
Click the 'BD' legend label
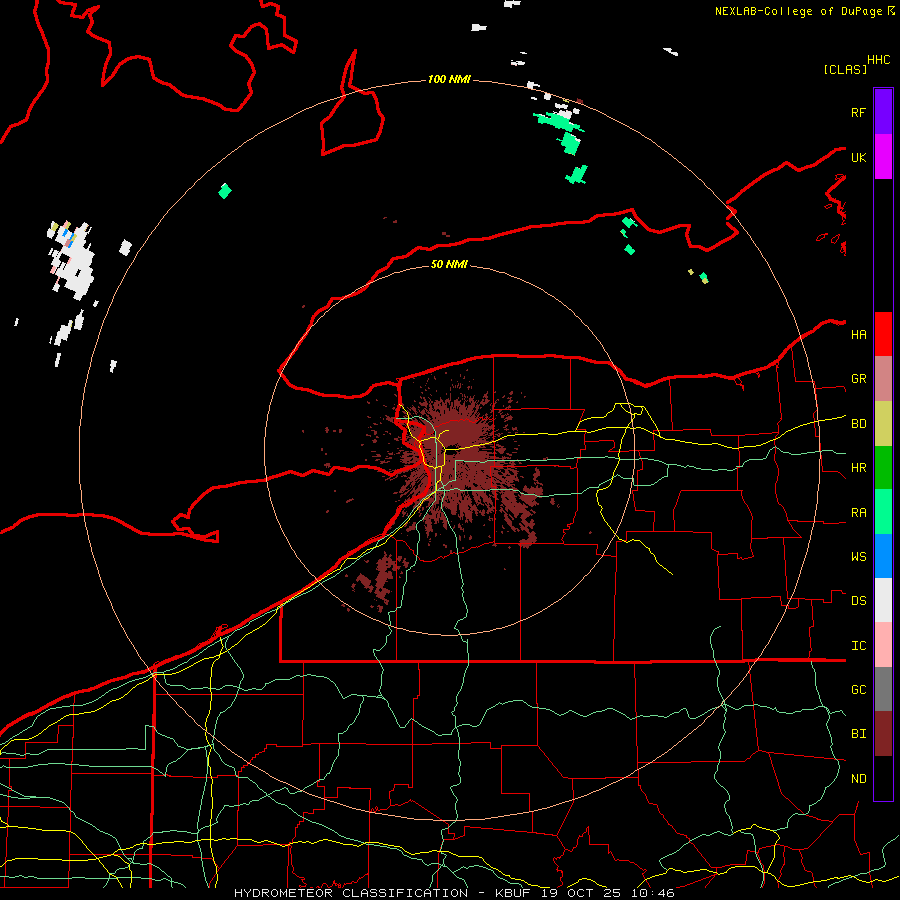858,424
